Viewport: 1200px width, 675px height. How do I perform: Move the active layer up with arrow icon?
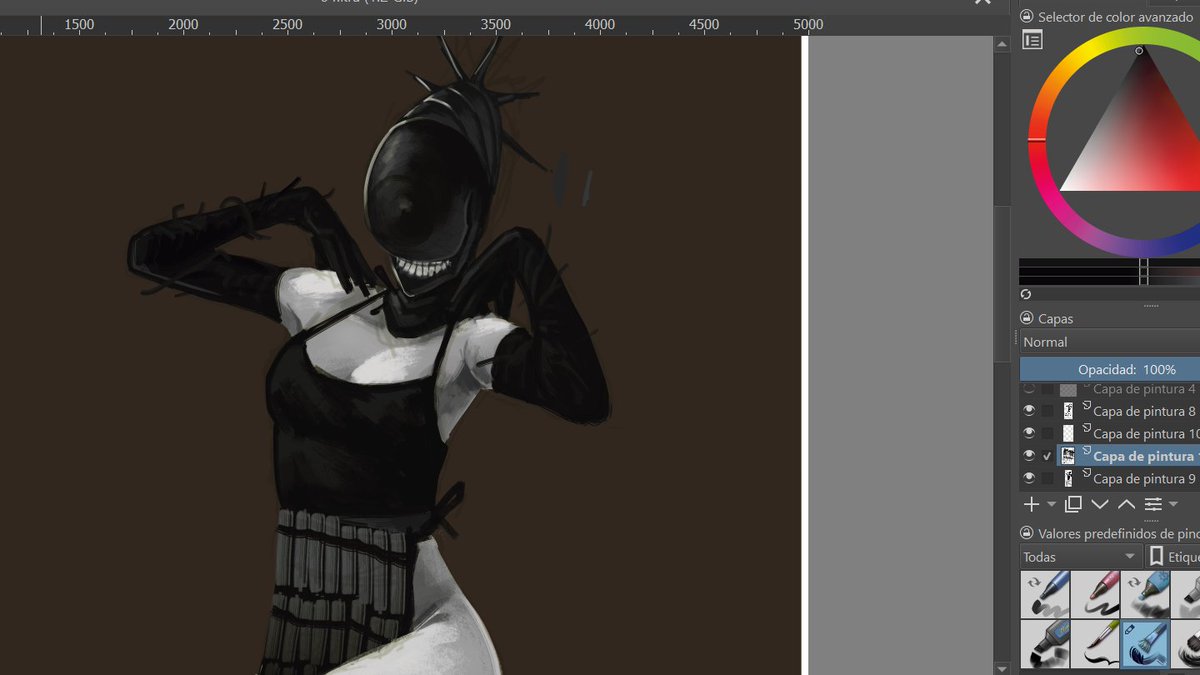click(1125, 504)
